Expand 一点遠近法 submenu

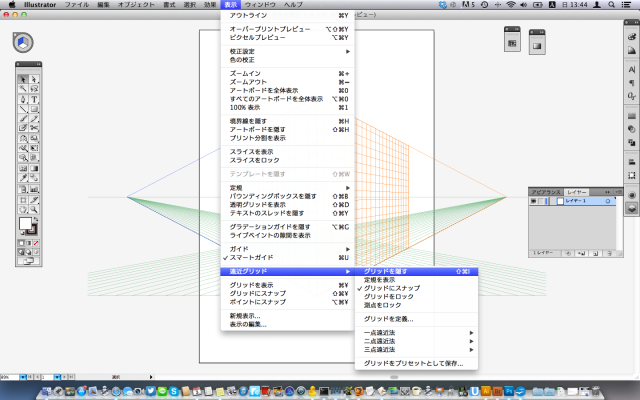pyautogui.click(x=416, y=333)
